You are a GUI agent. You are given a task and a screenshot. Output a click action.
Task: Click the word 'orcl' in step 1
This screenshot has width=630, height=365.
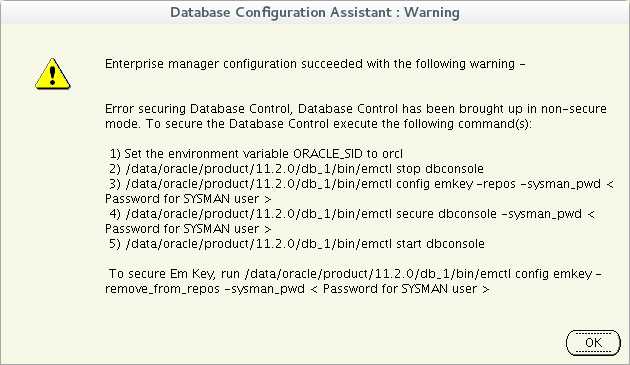tap(392, 154)
